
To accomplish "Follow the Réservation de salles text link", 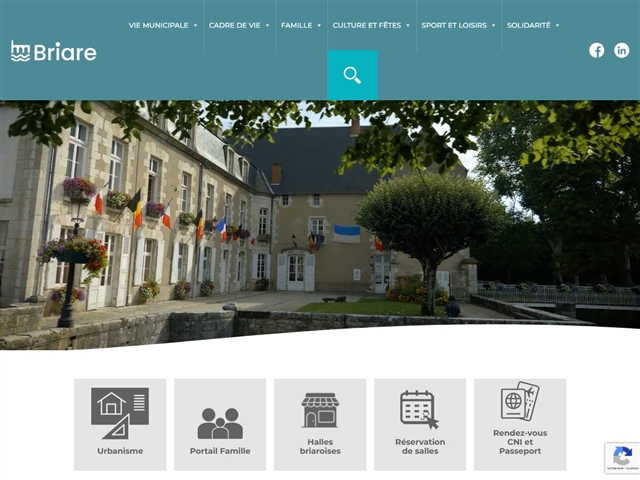I will [420, 447].
